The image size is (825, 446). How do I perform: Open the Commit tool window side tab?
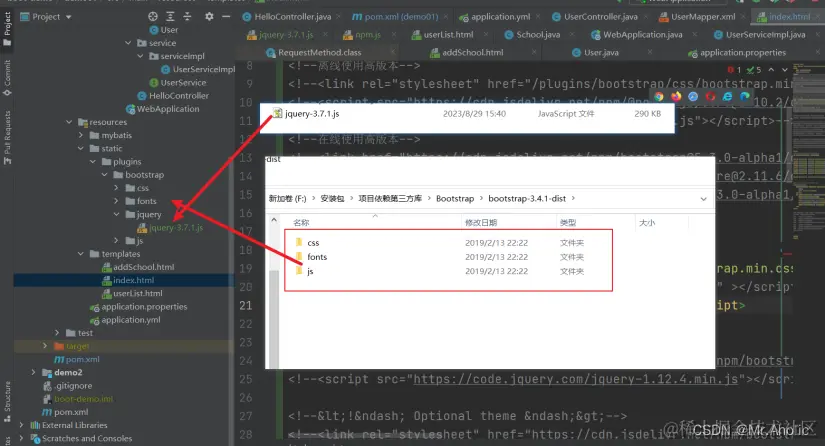point(7,78)
